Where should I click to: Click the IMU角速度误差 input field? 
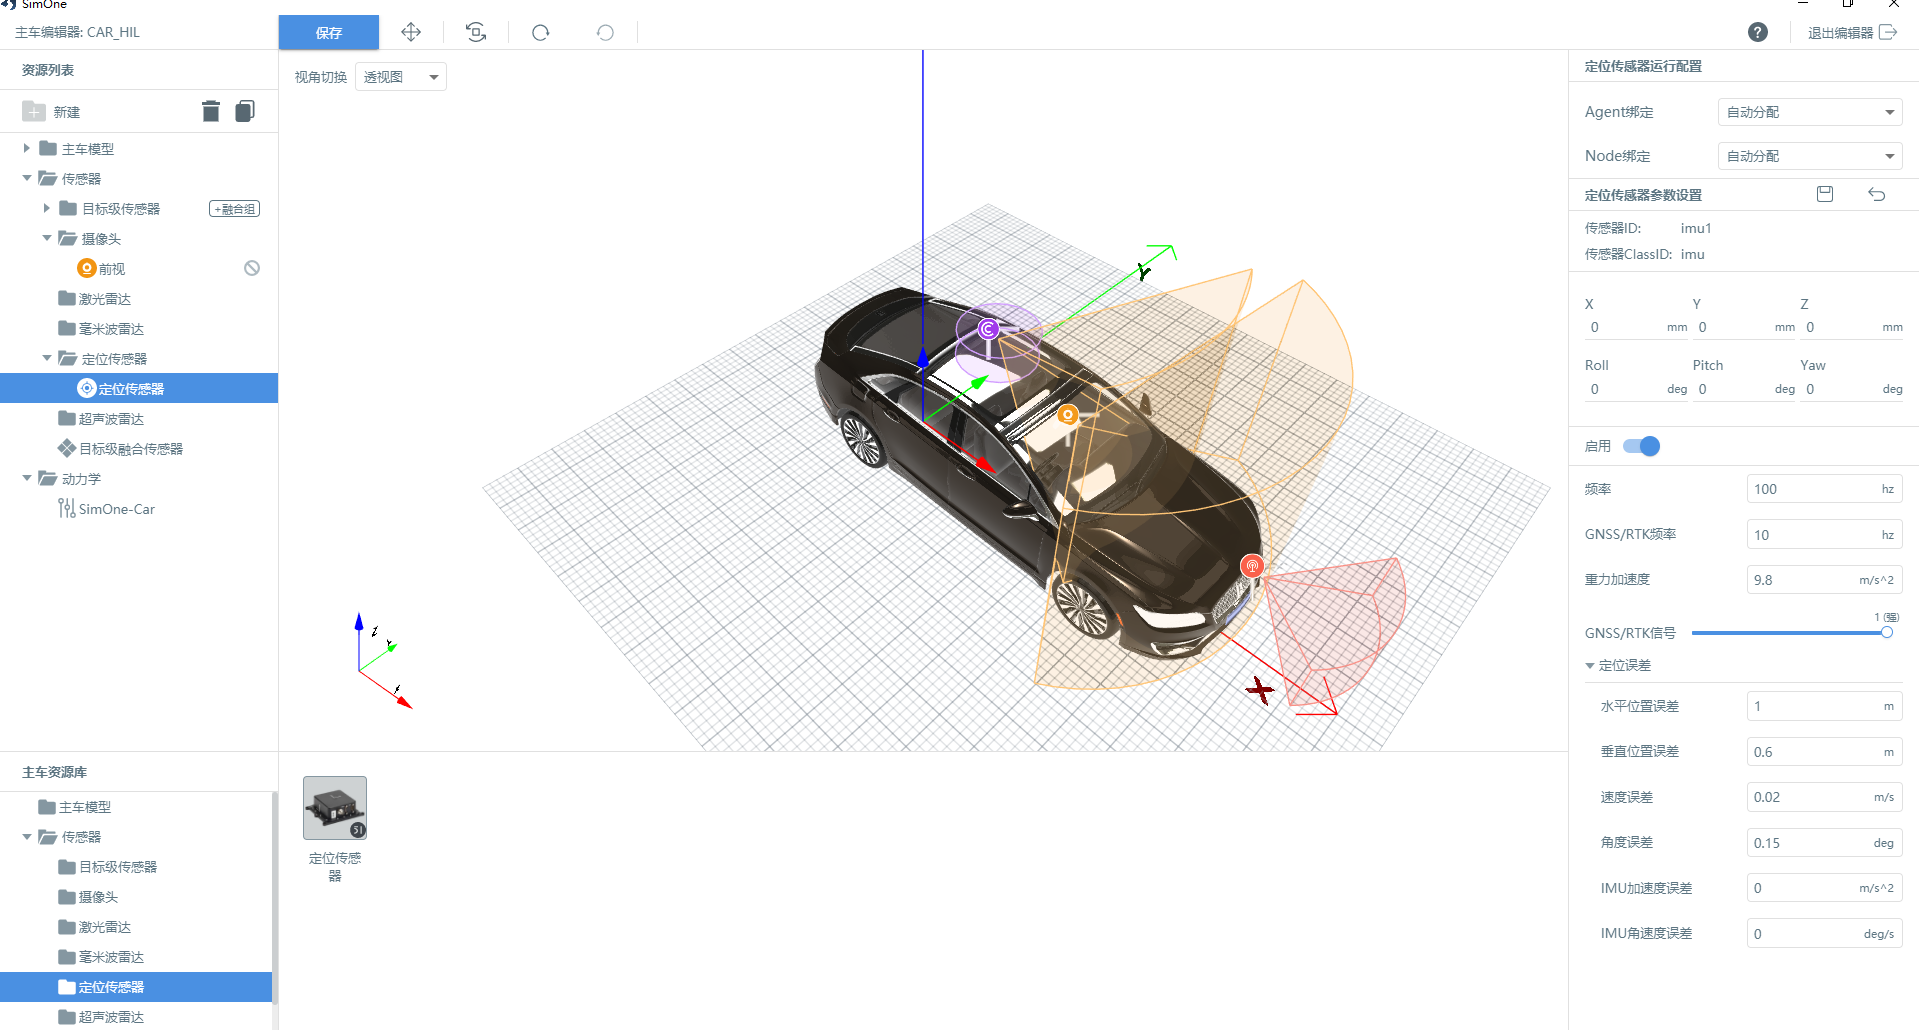[1824, 934]
